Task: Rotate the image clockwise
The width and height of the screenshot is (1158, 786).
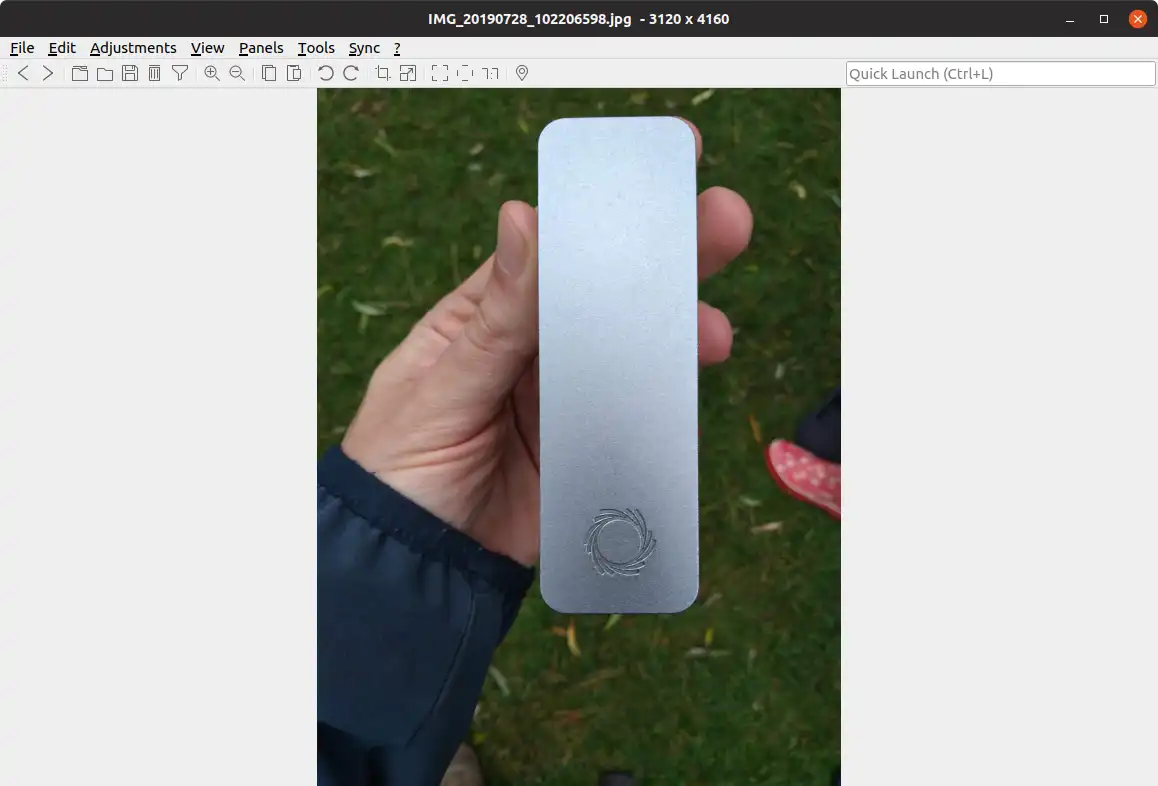Action: pos(351,73)
